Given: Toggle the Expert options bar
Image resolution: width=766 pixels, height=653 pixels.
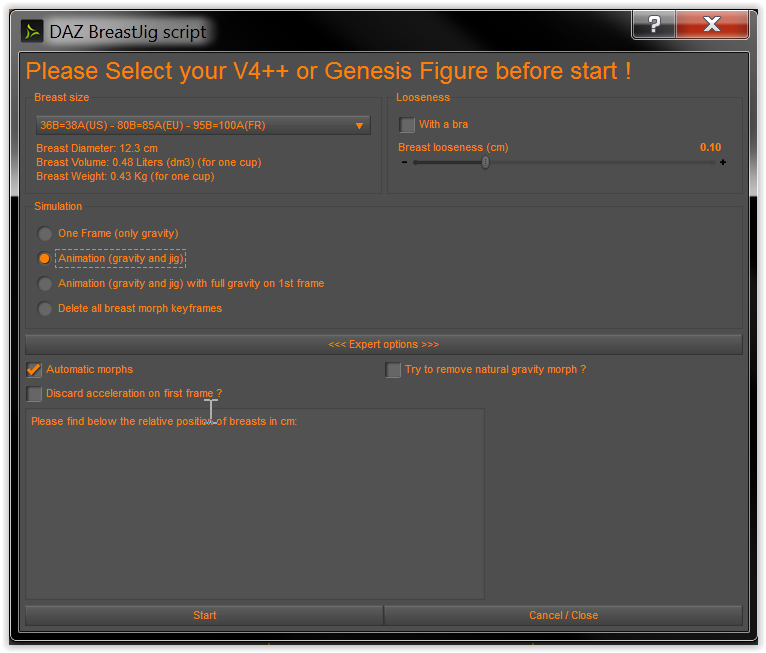Looking at the screenshot, I should tap(383, 344).
